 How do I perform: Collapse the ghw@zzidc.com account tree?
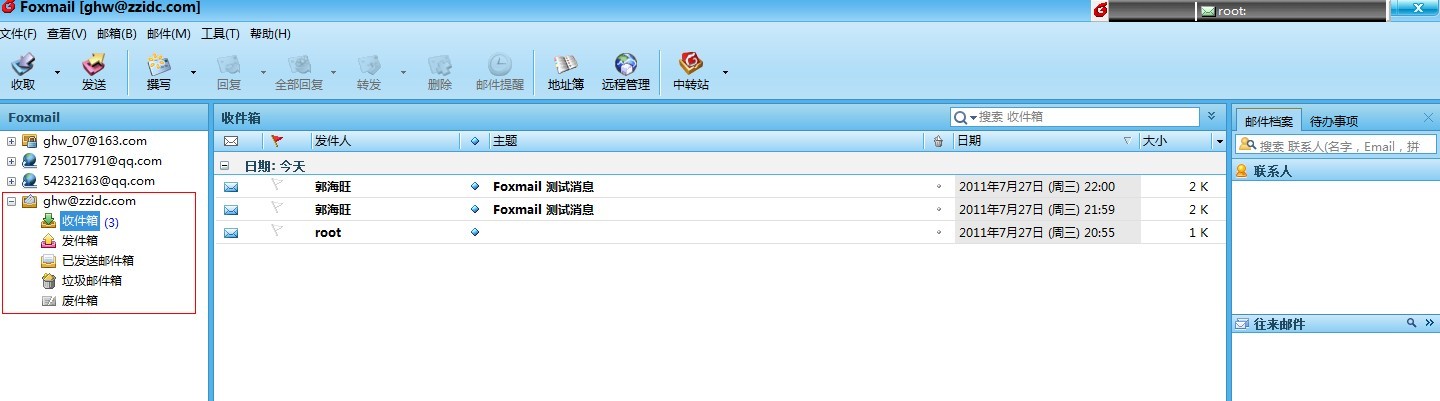(x=12, y=201)
